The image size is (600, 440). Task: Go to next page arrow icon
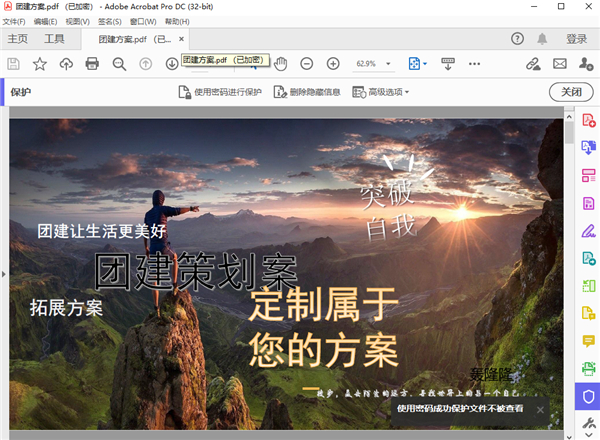[x=172, y=64]
